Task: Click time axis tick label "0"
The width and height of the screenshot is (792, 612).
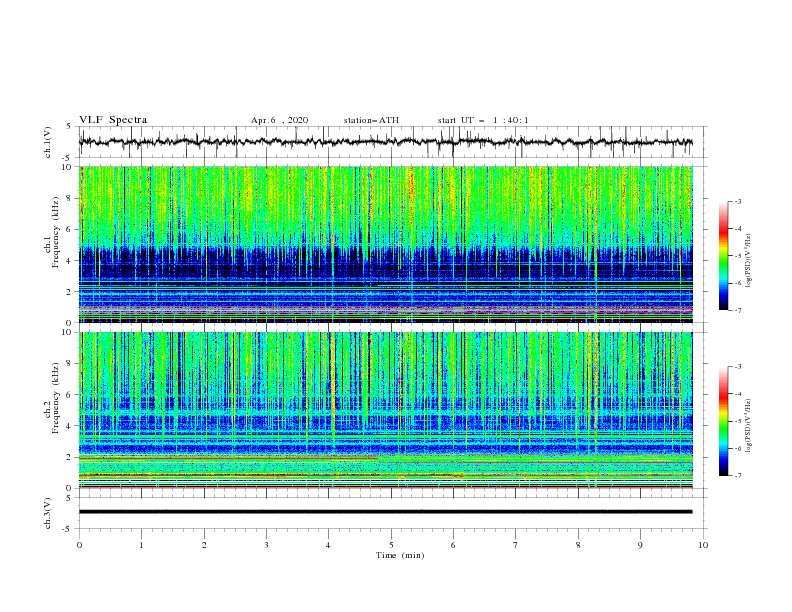Action: point(79,545)
